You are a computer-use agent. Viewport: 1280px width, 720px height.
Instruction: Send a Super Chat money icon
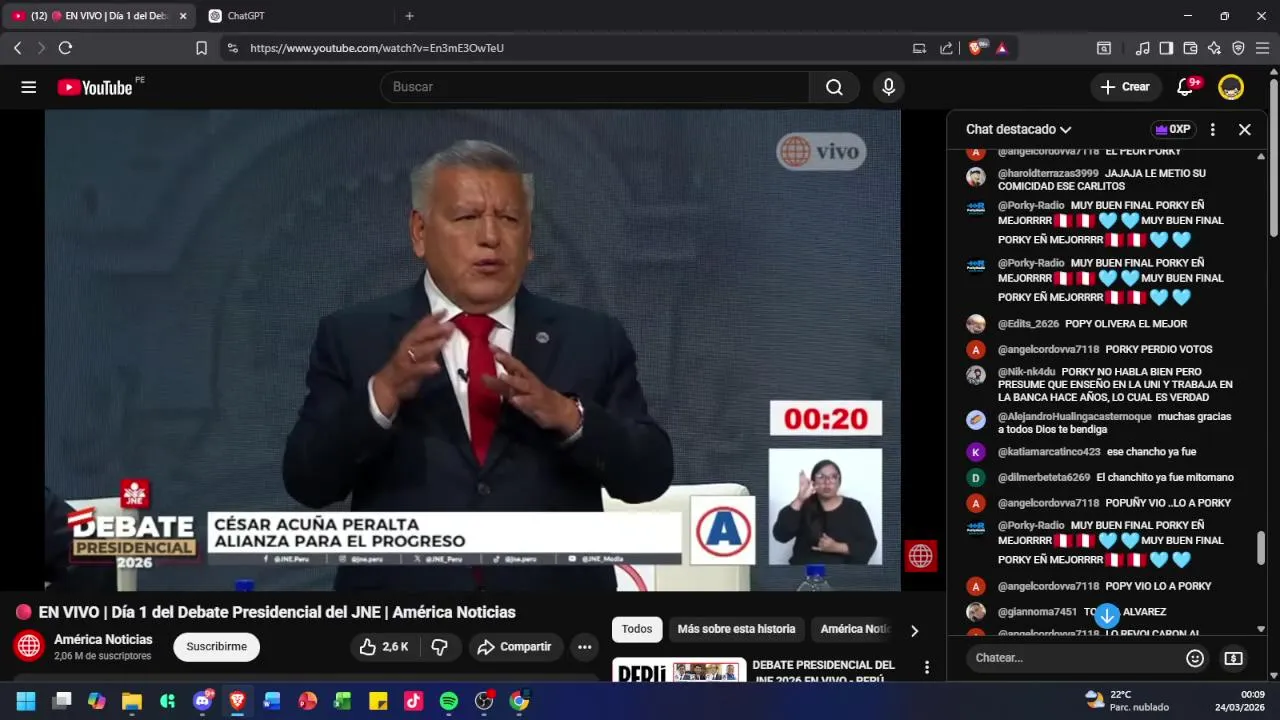point(1233,658)
